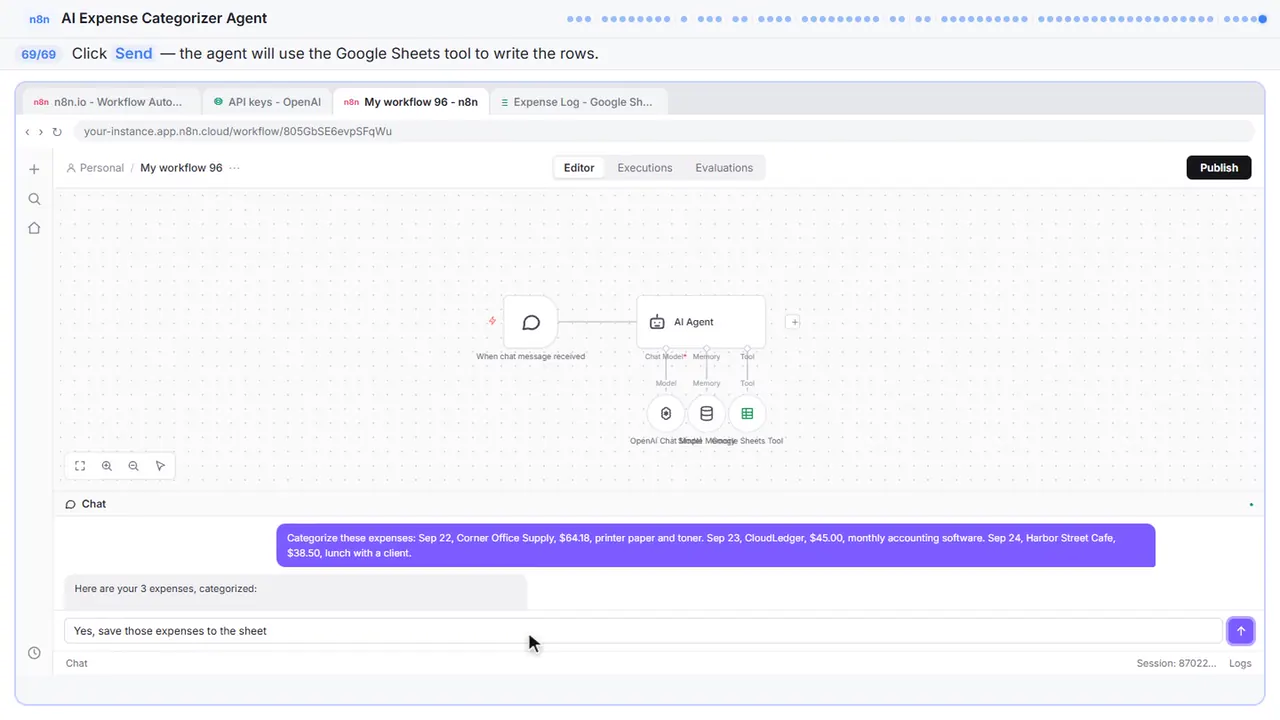
Task: Select the chat trigger node
Action: tap(531, 322)
